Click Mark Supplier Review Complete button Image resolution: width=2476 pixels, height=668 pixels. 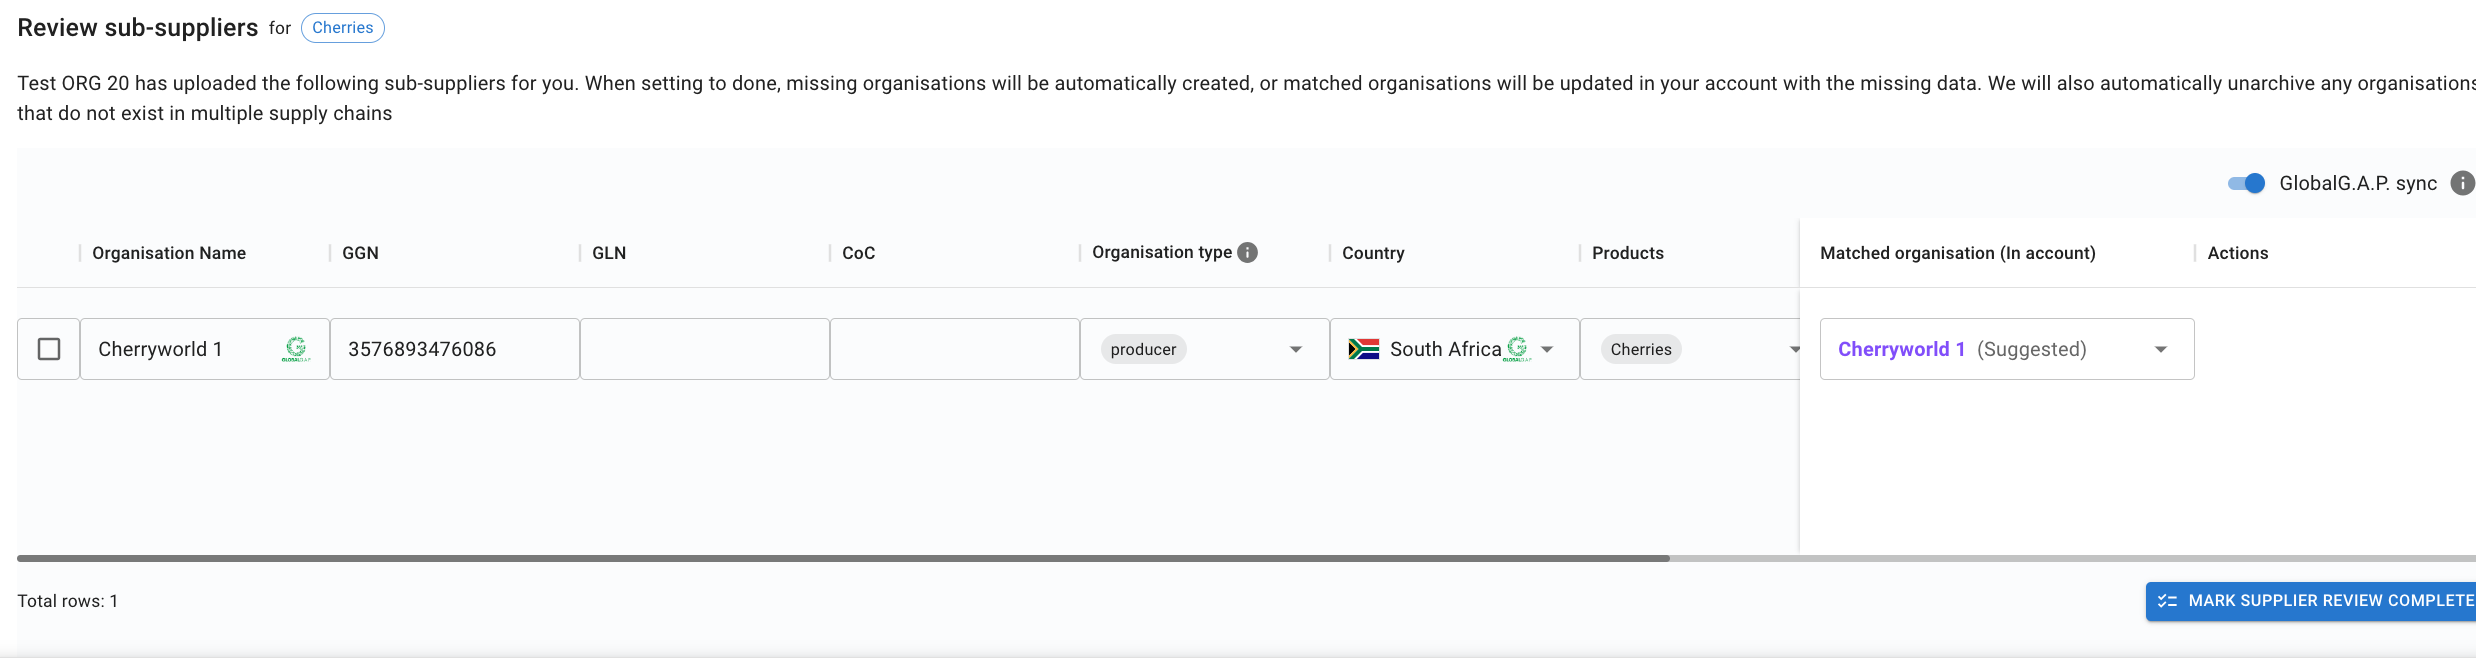coord(2311,601)
